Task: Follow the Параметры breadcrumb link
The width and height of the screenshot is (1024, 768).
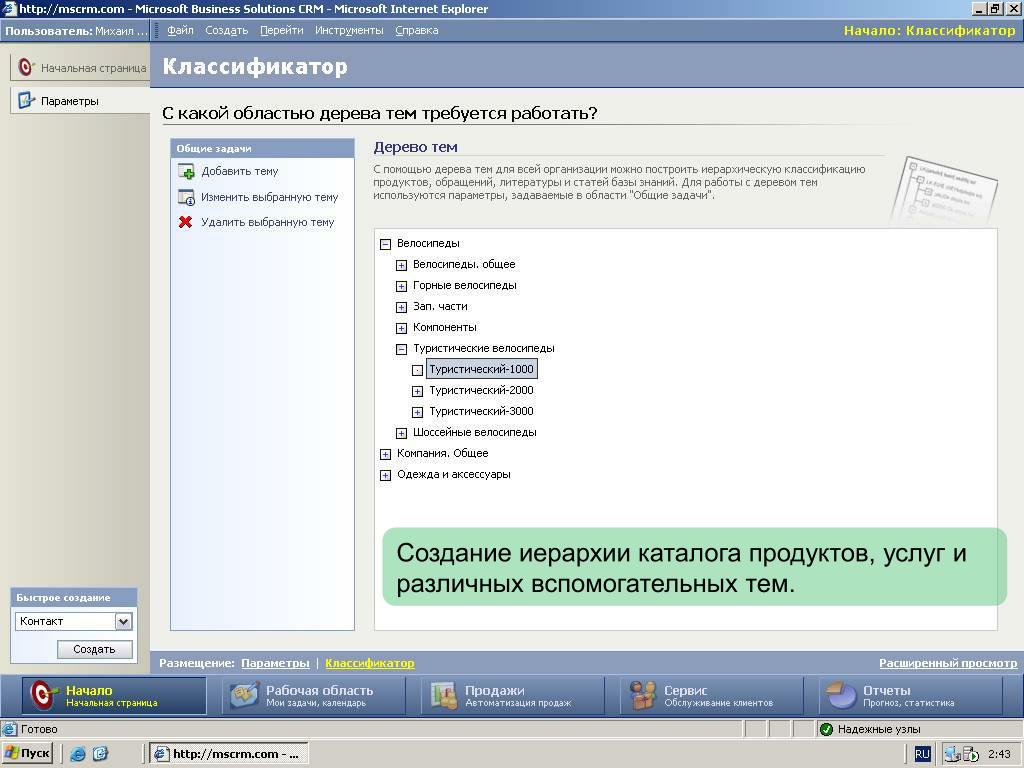Action: (275, 663)
